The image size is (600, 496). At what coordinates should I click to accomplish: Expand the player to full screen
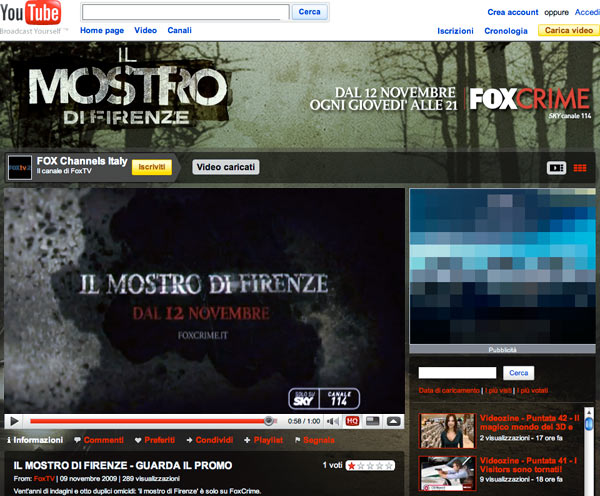[393, 421]
